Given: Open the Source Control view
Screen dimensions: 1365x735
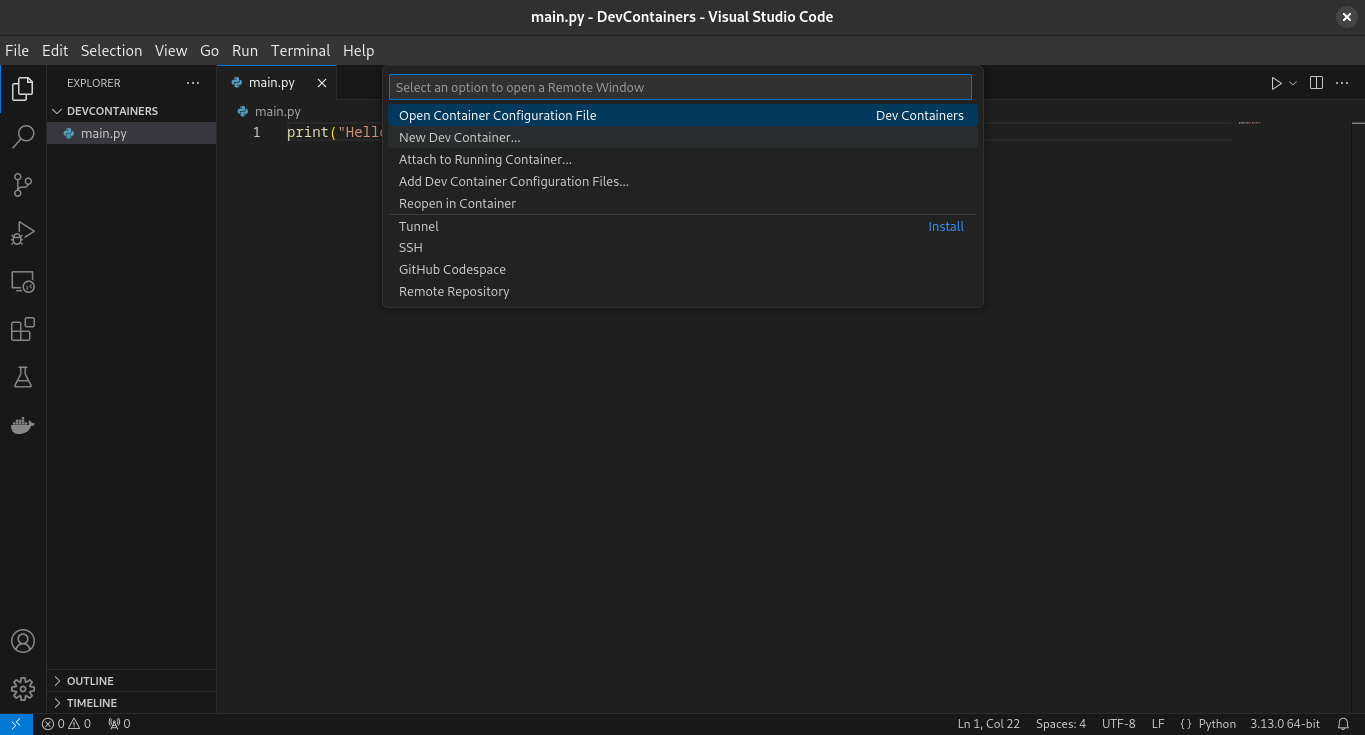Looking at the screenshot, I should click(x=22, y=185).
